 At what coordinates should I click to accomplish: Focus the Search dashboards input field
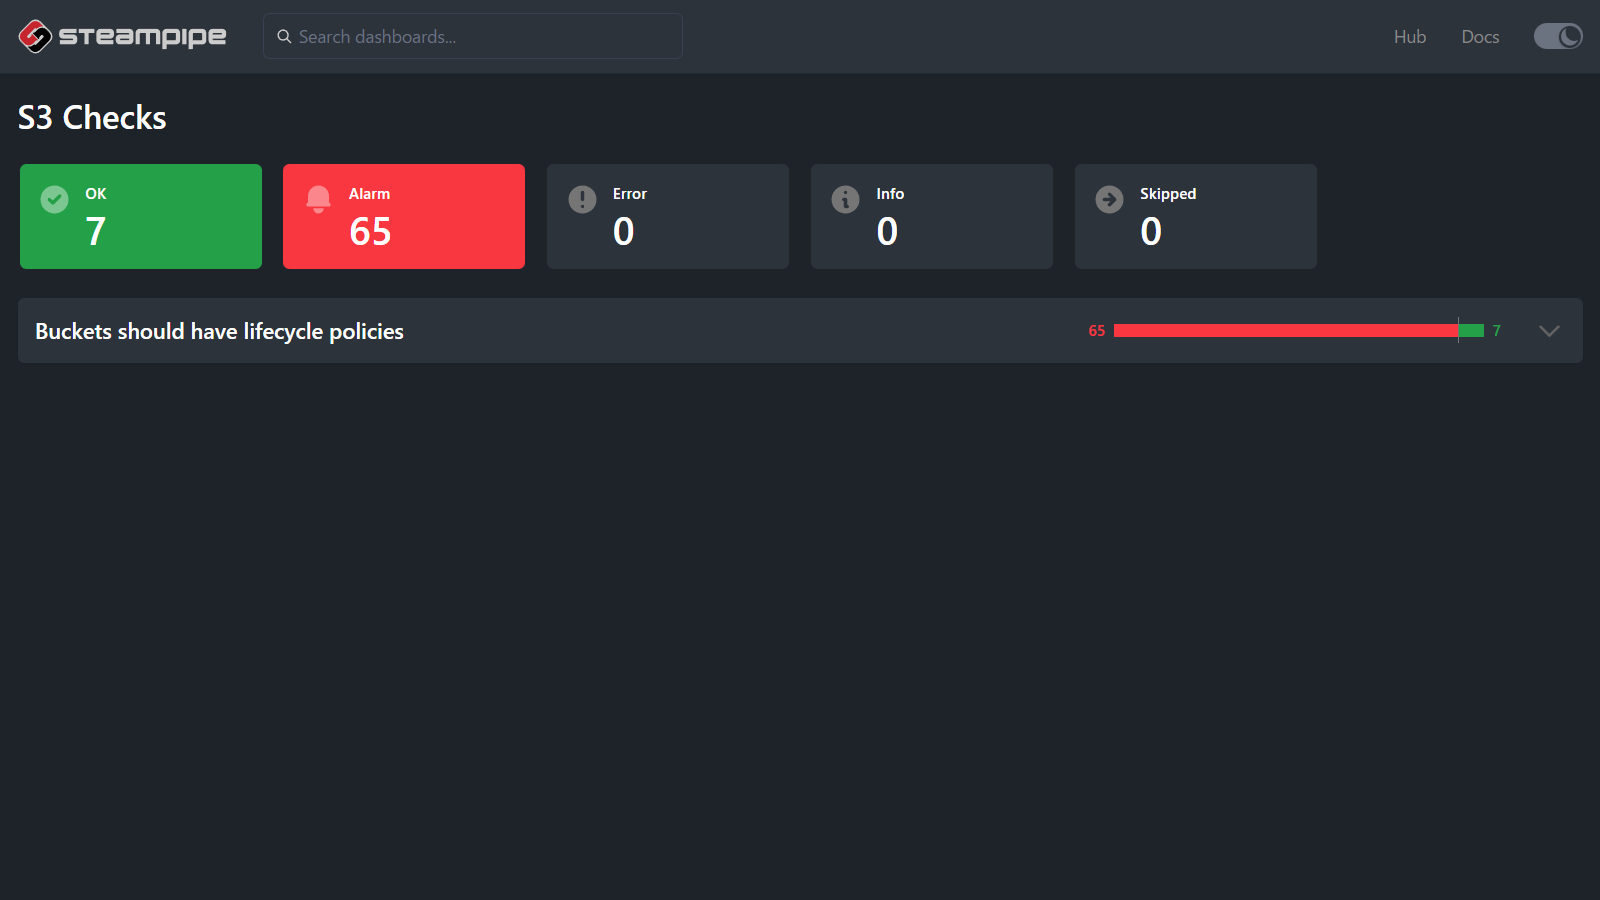(x=480, y=37)
